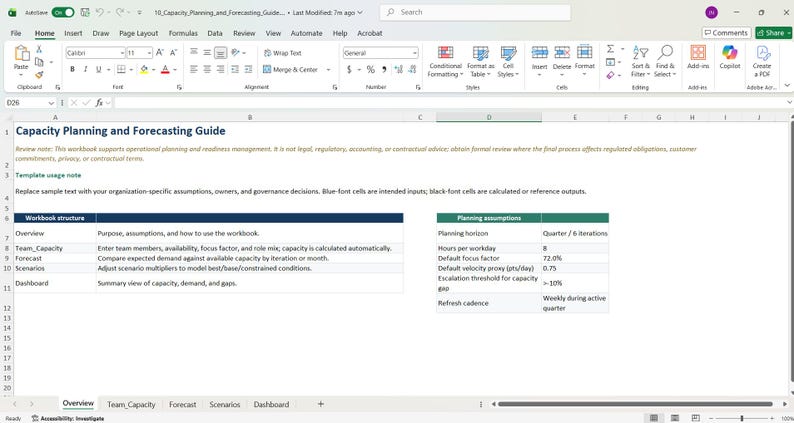Screen dimensions: 794x423
Task: Click the Cut scissors icon
Action: click(39, 50)
